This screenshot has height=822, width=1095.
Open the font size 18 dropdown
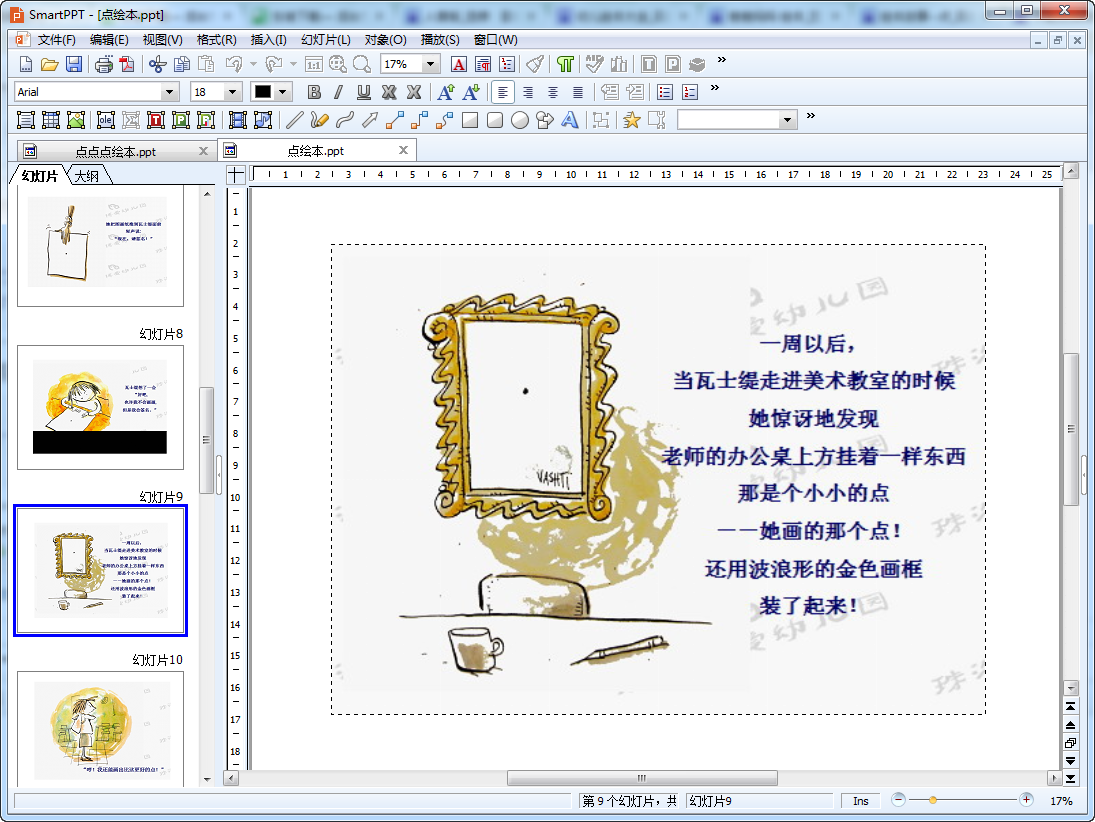[x=233, y=92]
